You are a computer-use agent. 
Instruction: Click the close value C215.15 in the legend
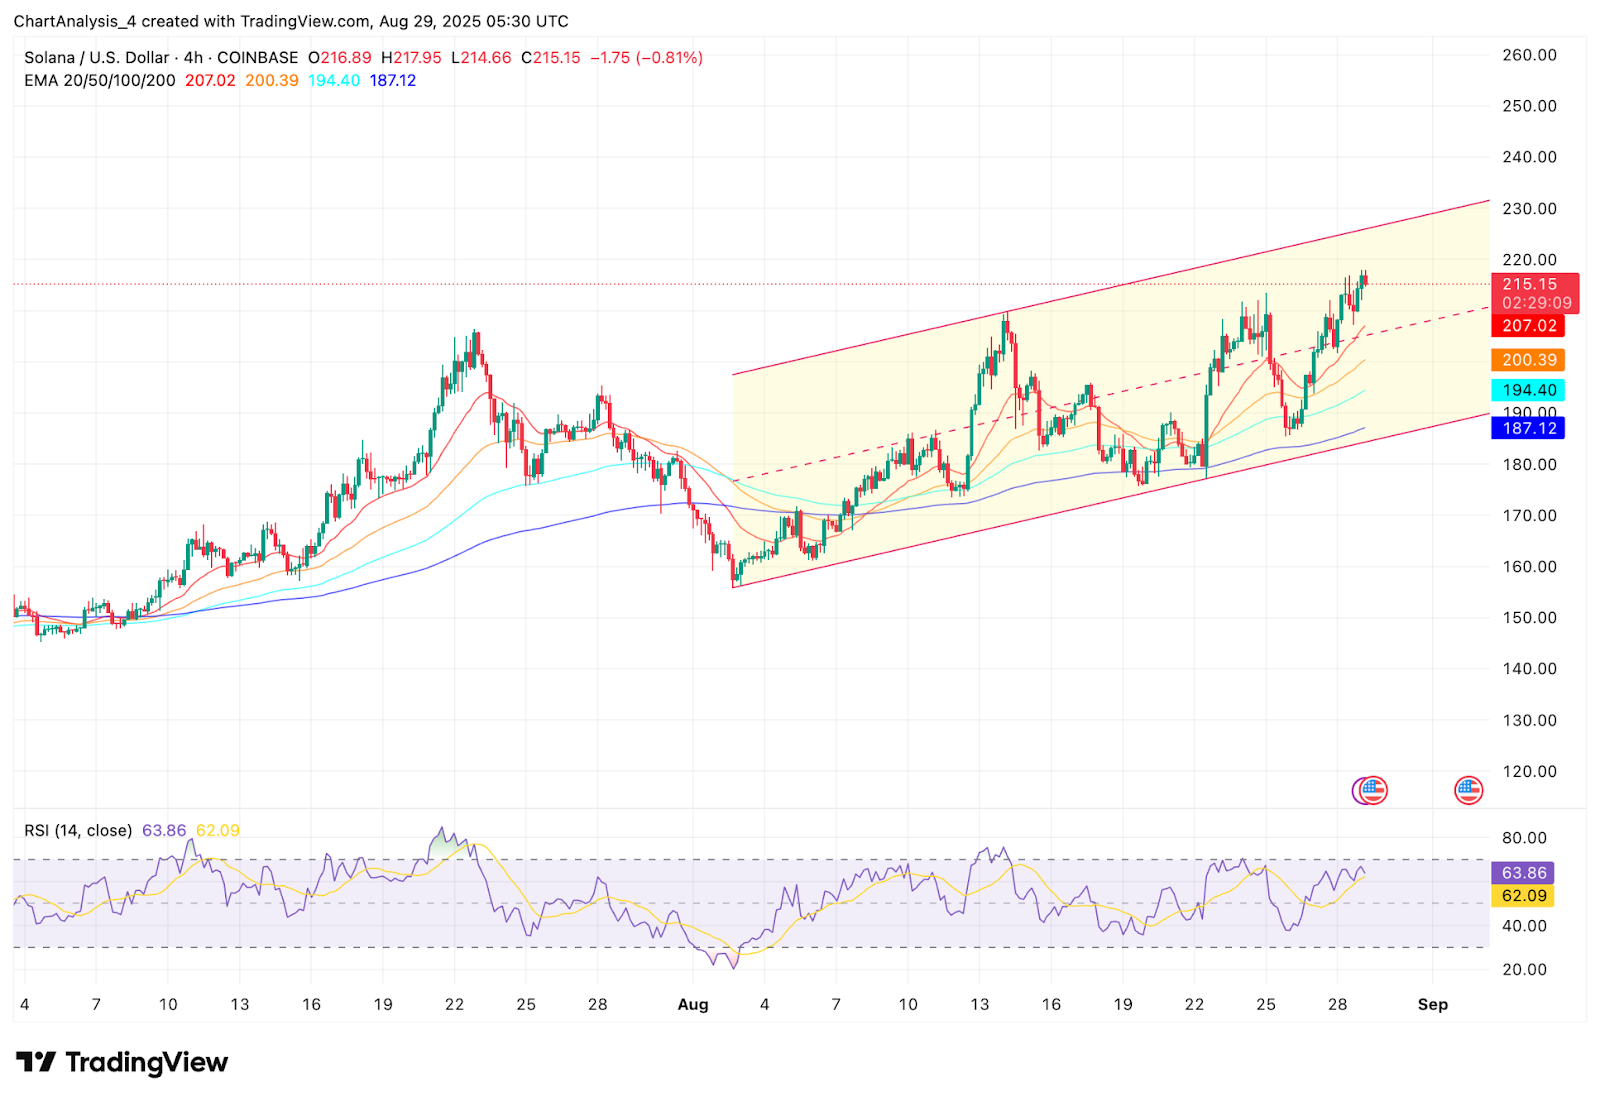click(x=551, y=58)
